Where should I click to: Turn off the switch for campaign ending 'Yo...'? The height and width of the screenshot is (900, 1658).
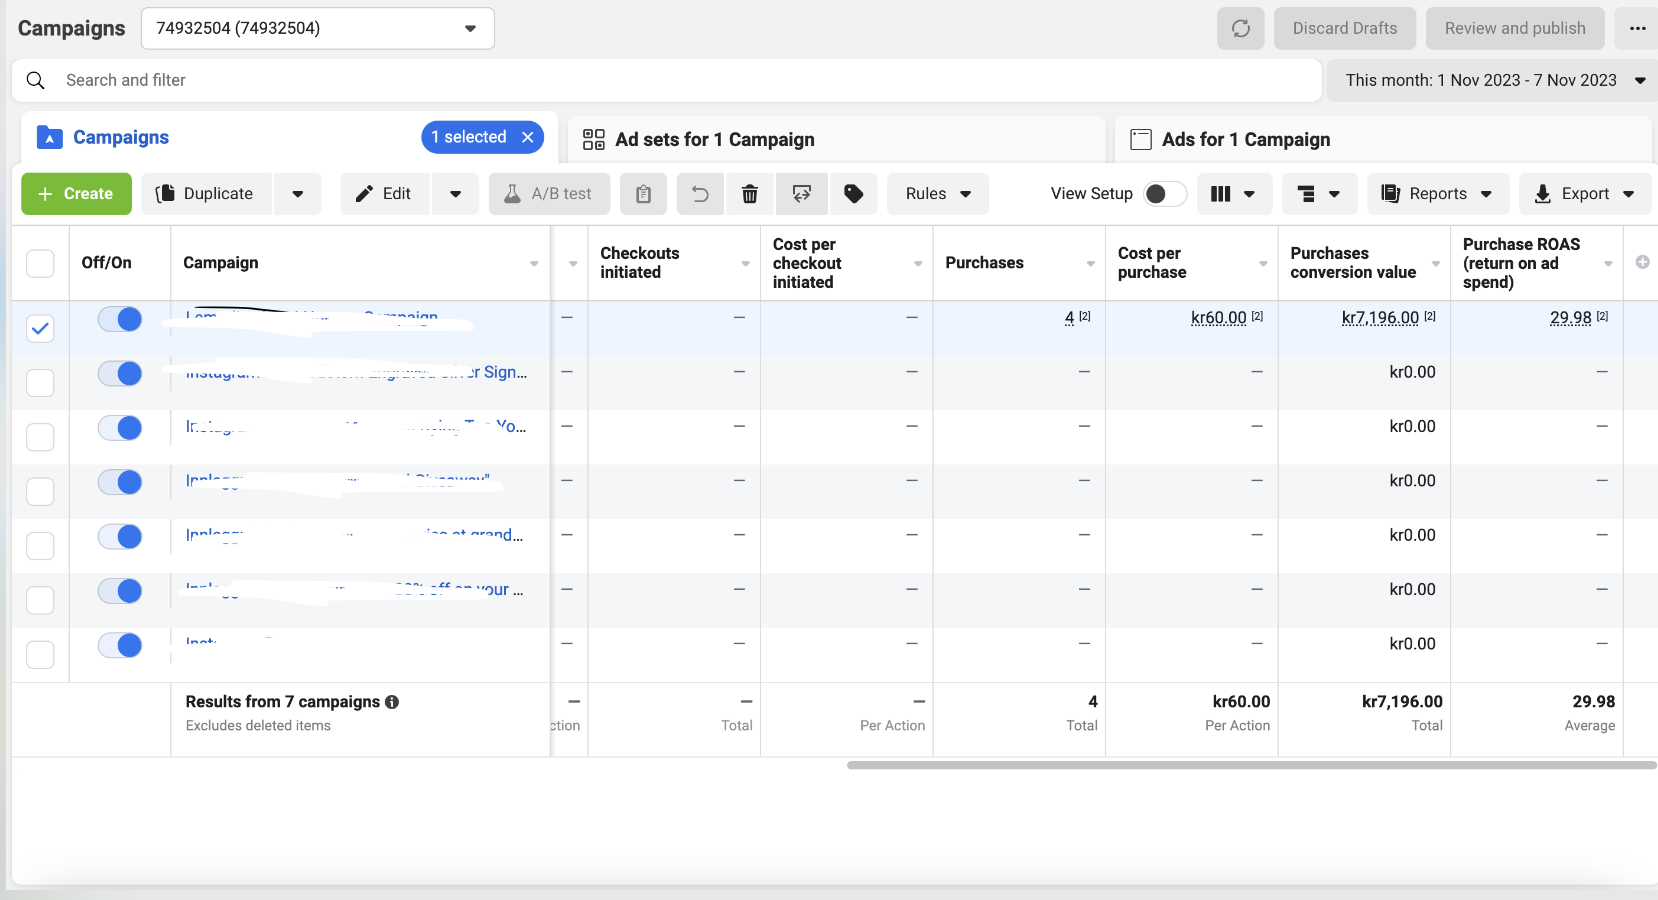[120, 428]
